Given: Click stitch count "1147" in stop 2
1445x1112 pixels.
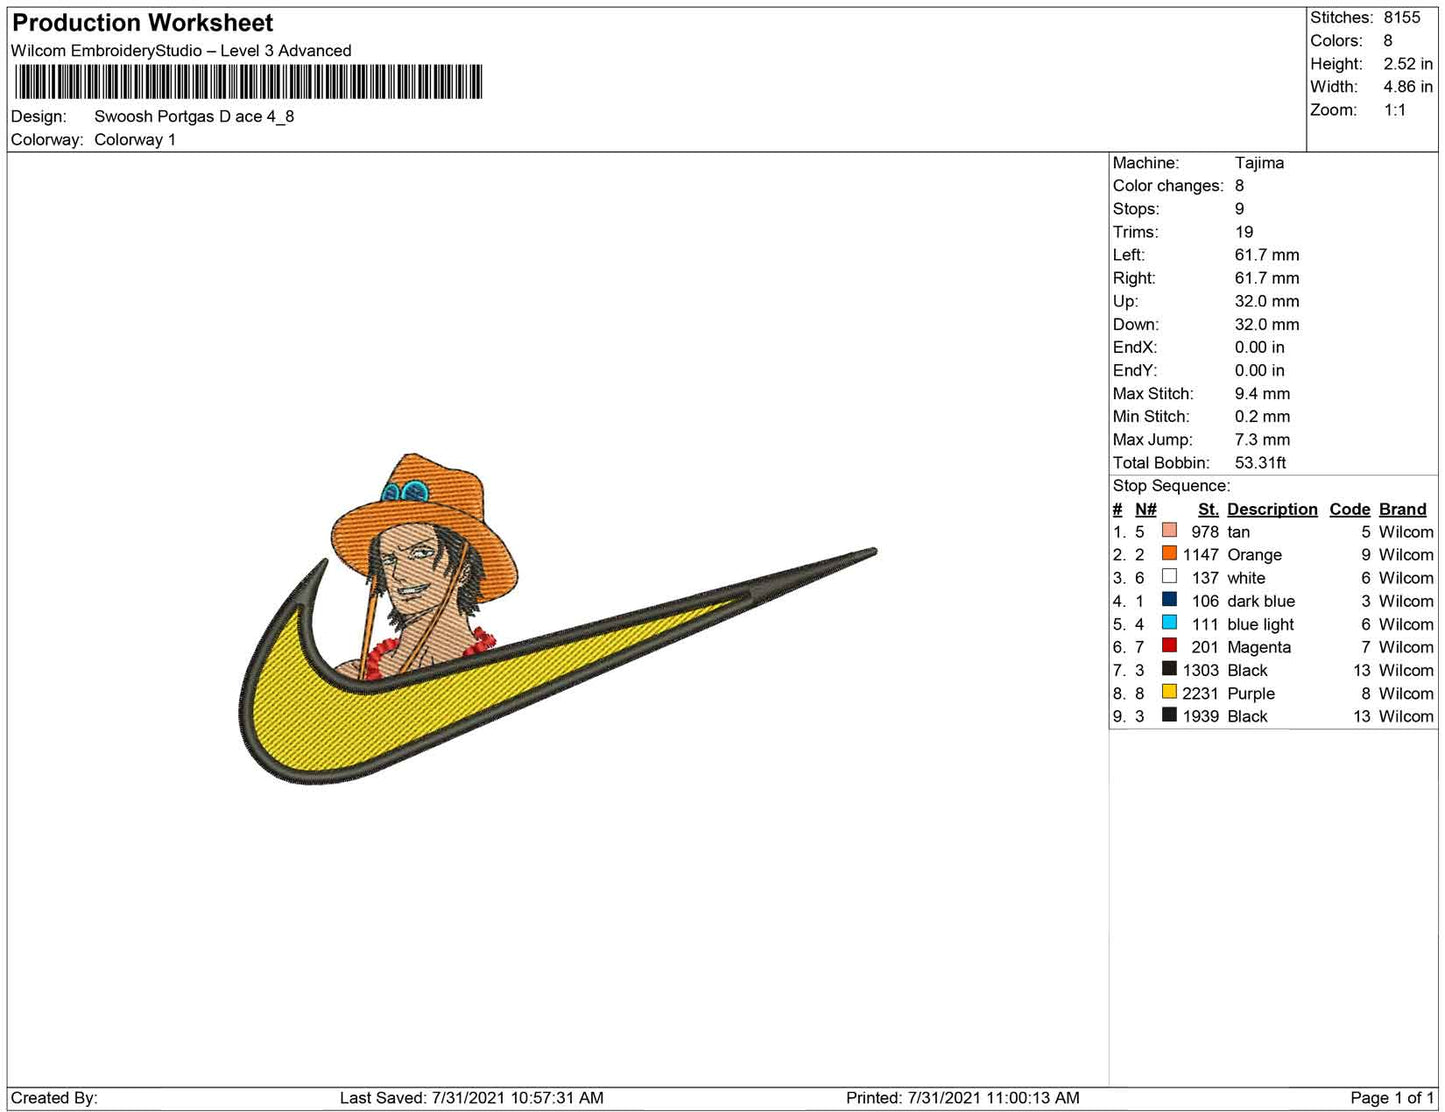Looking at the screenshot, I should tap(1200, 555).
